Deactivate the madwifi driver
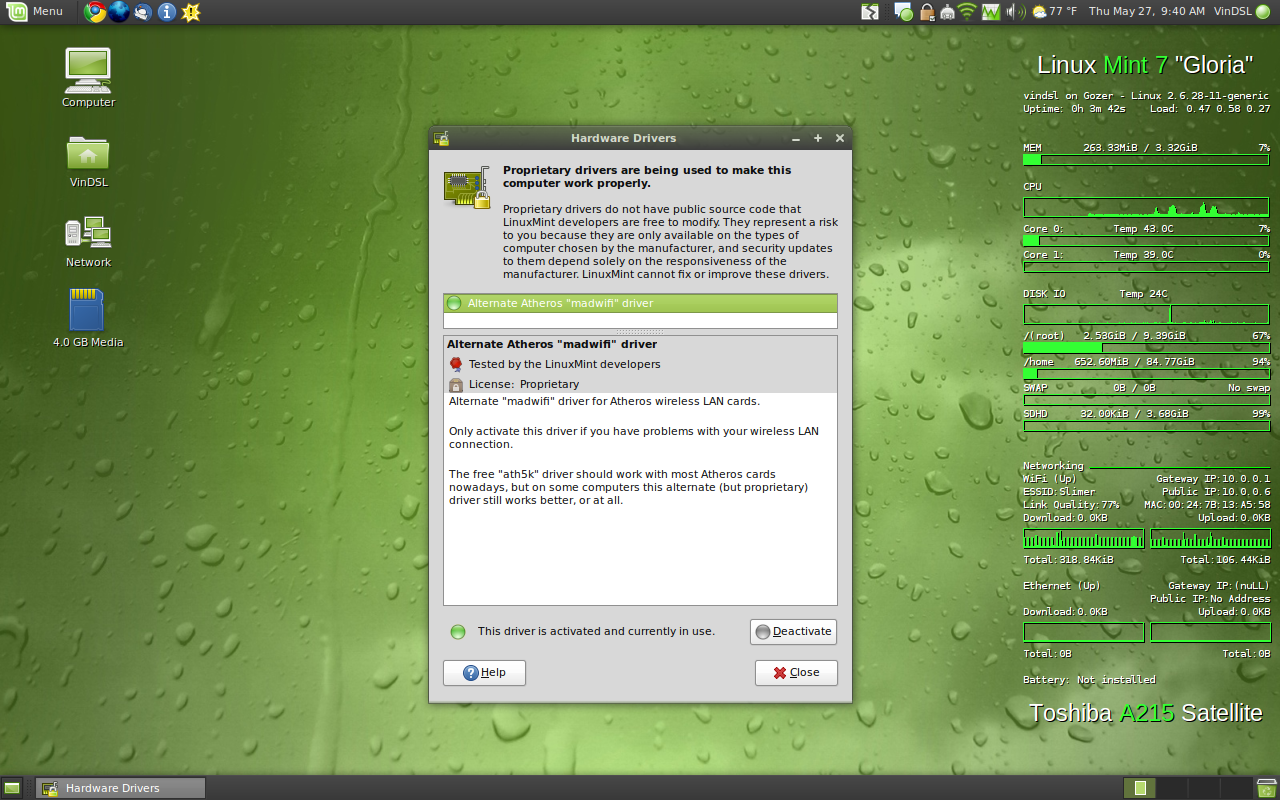The width and height of the screenshot is (1280, 800). pos(793,631)
